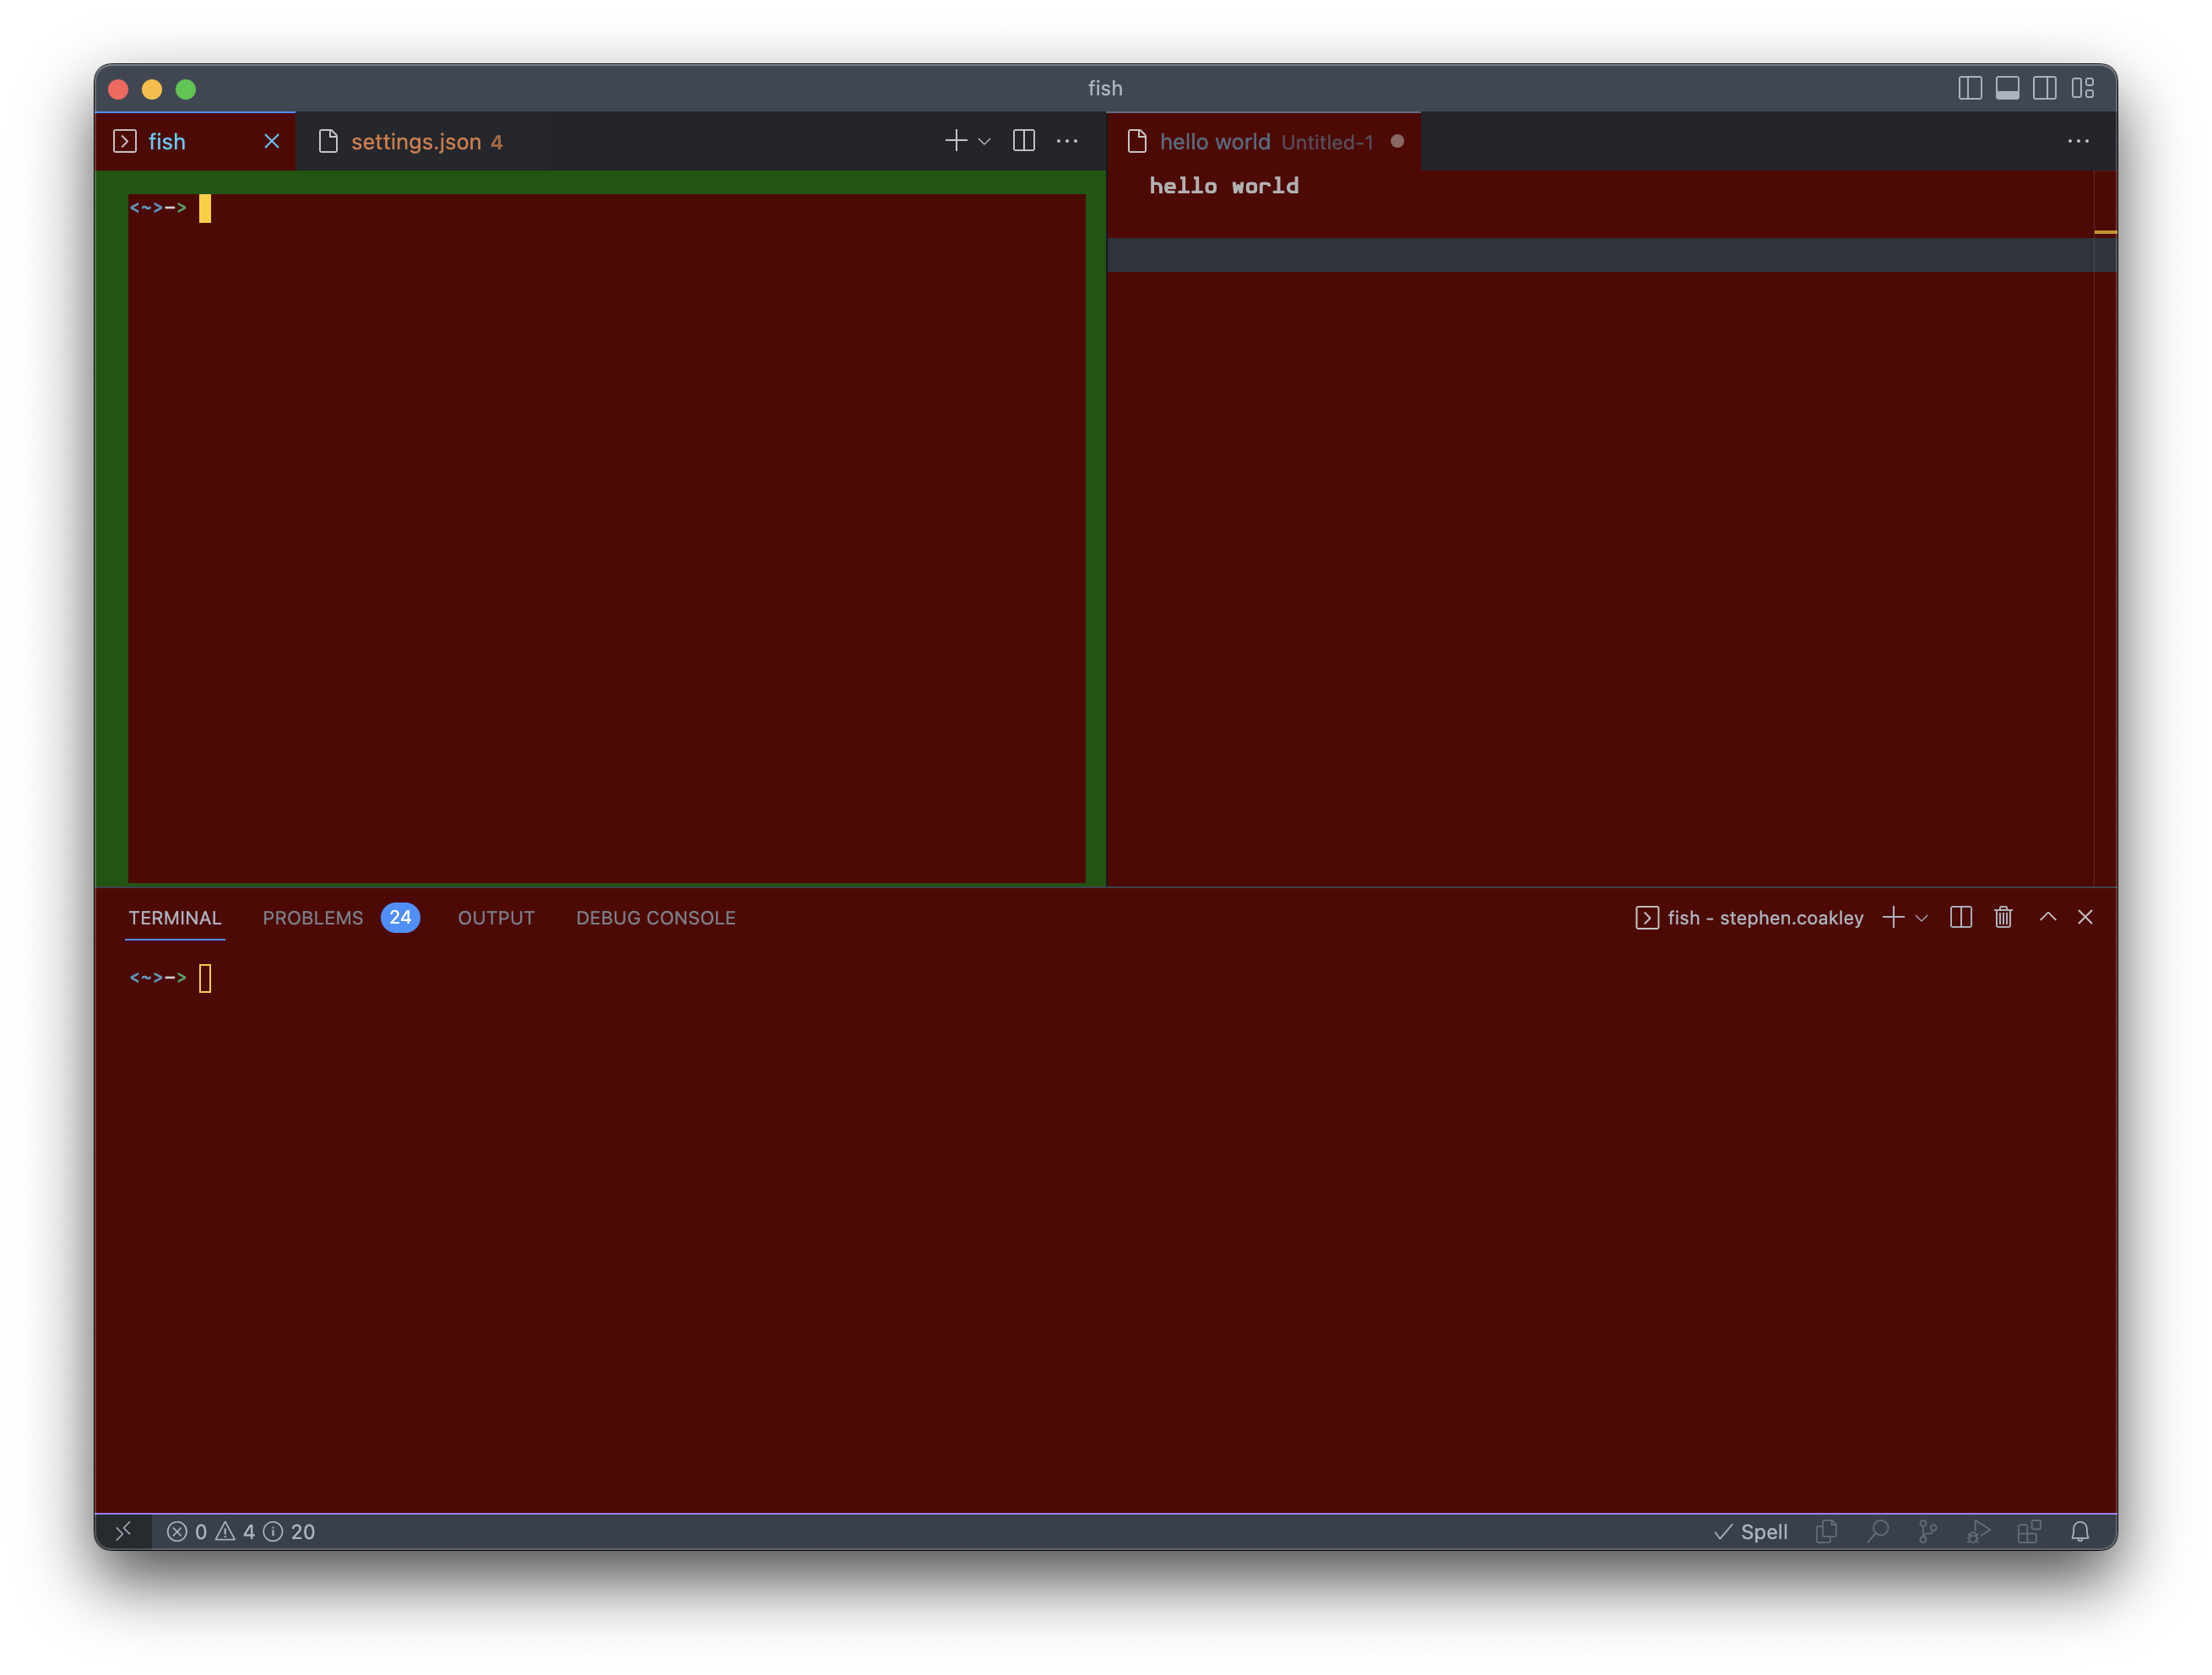Toggle the bottom panel visibility icon

[x=2007, y=88]
